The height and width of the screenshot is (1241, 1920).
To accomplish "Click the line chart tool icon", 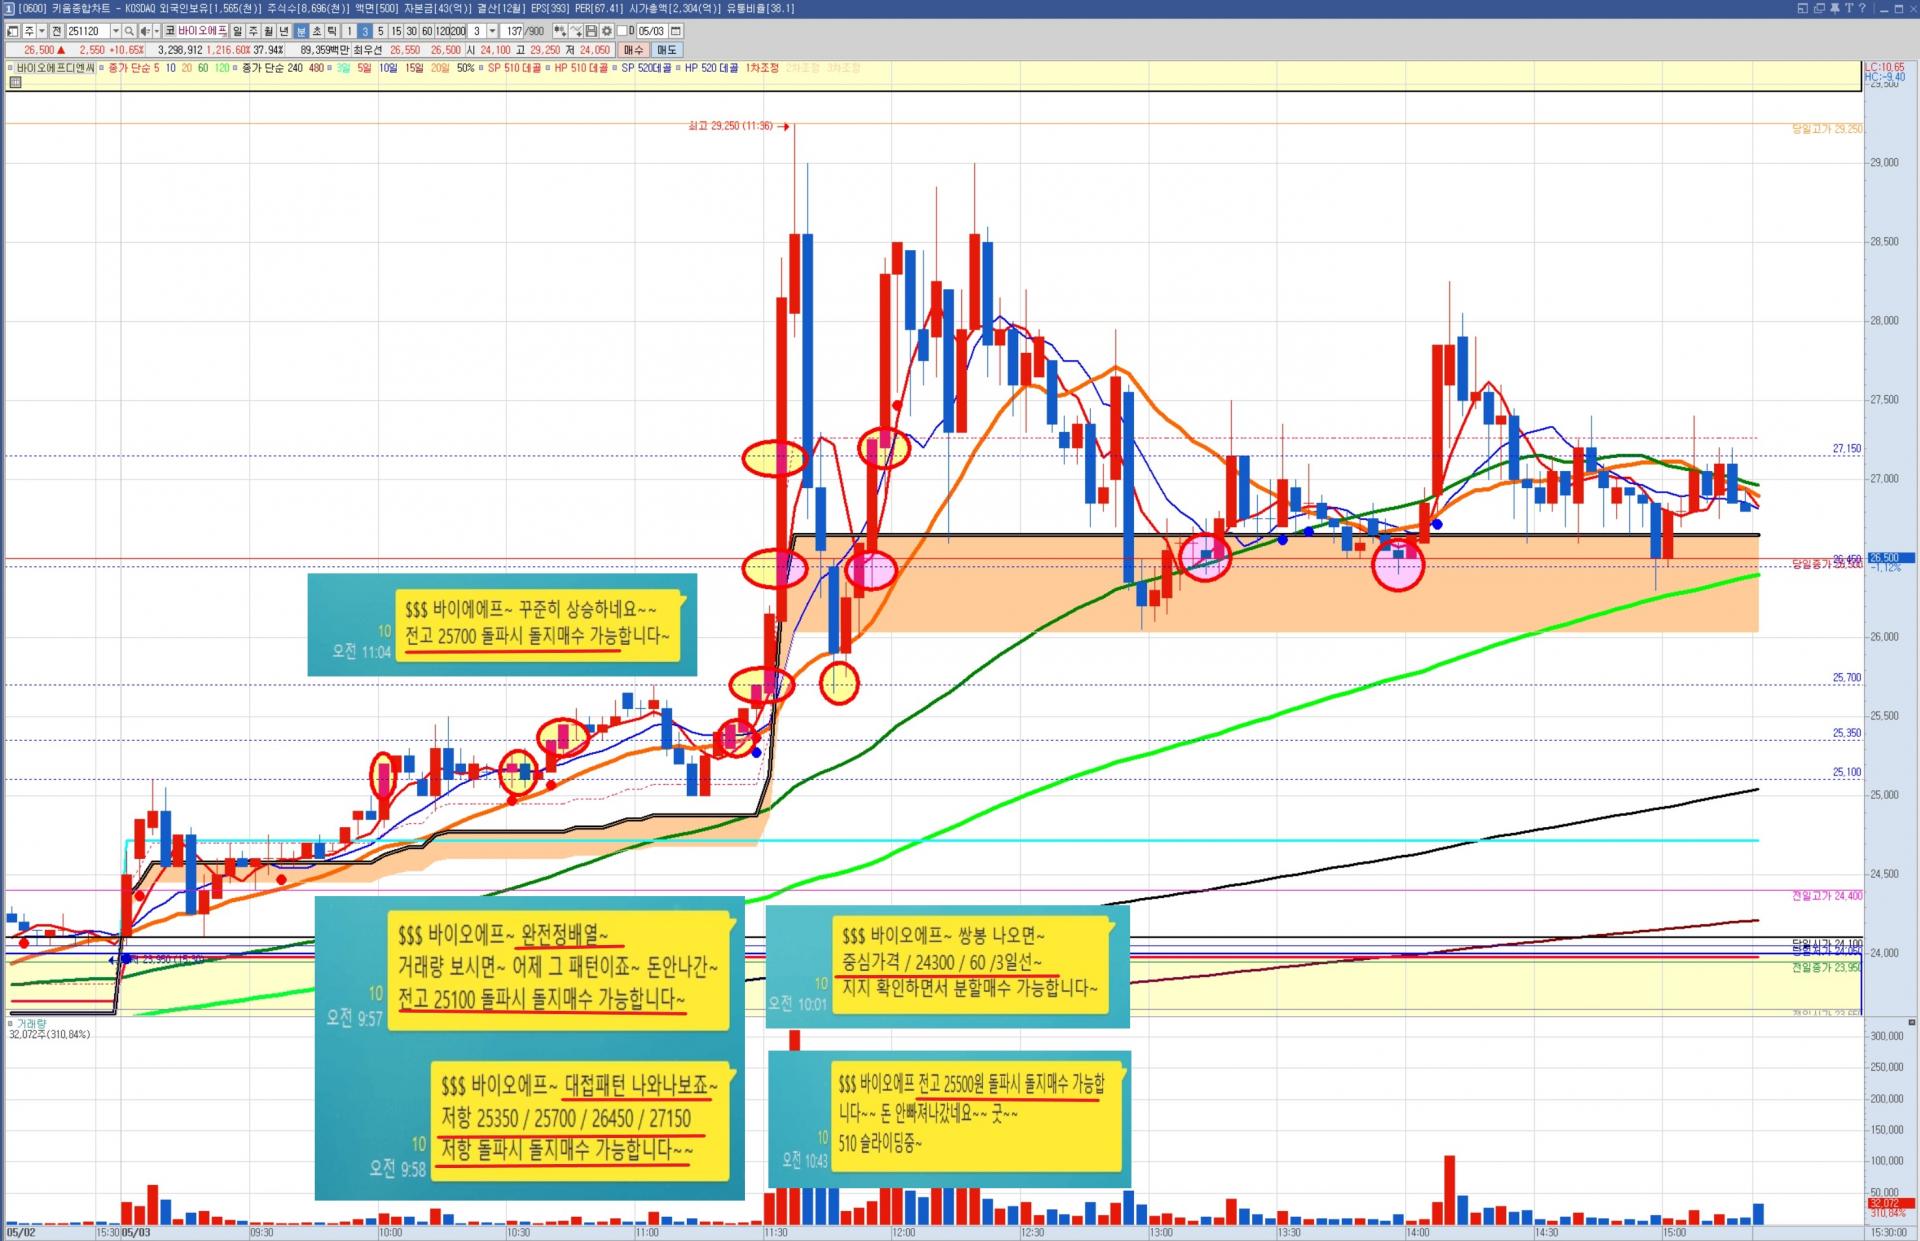I will (576, 31).
